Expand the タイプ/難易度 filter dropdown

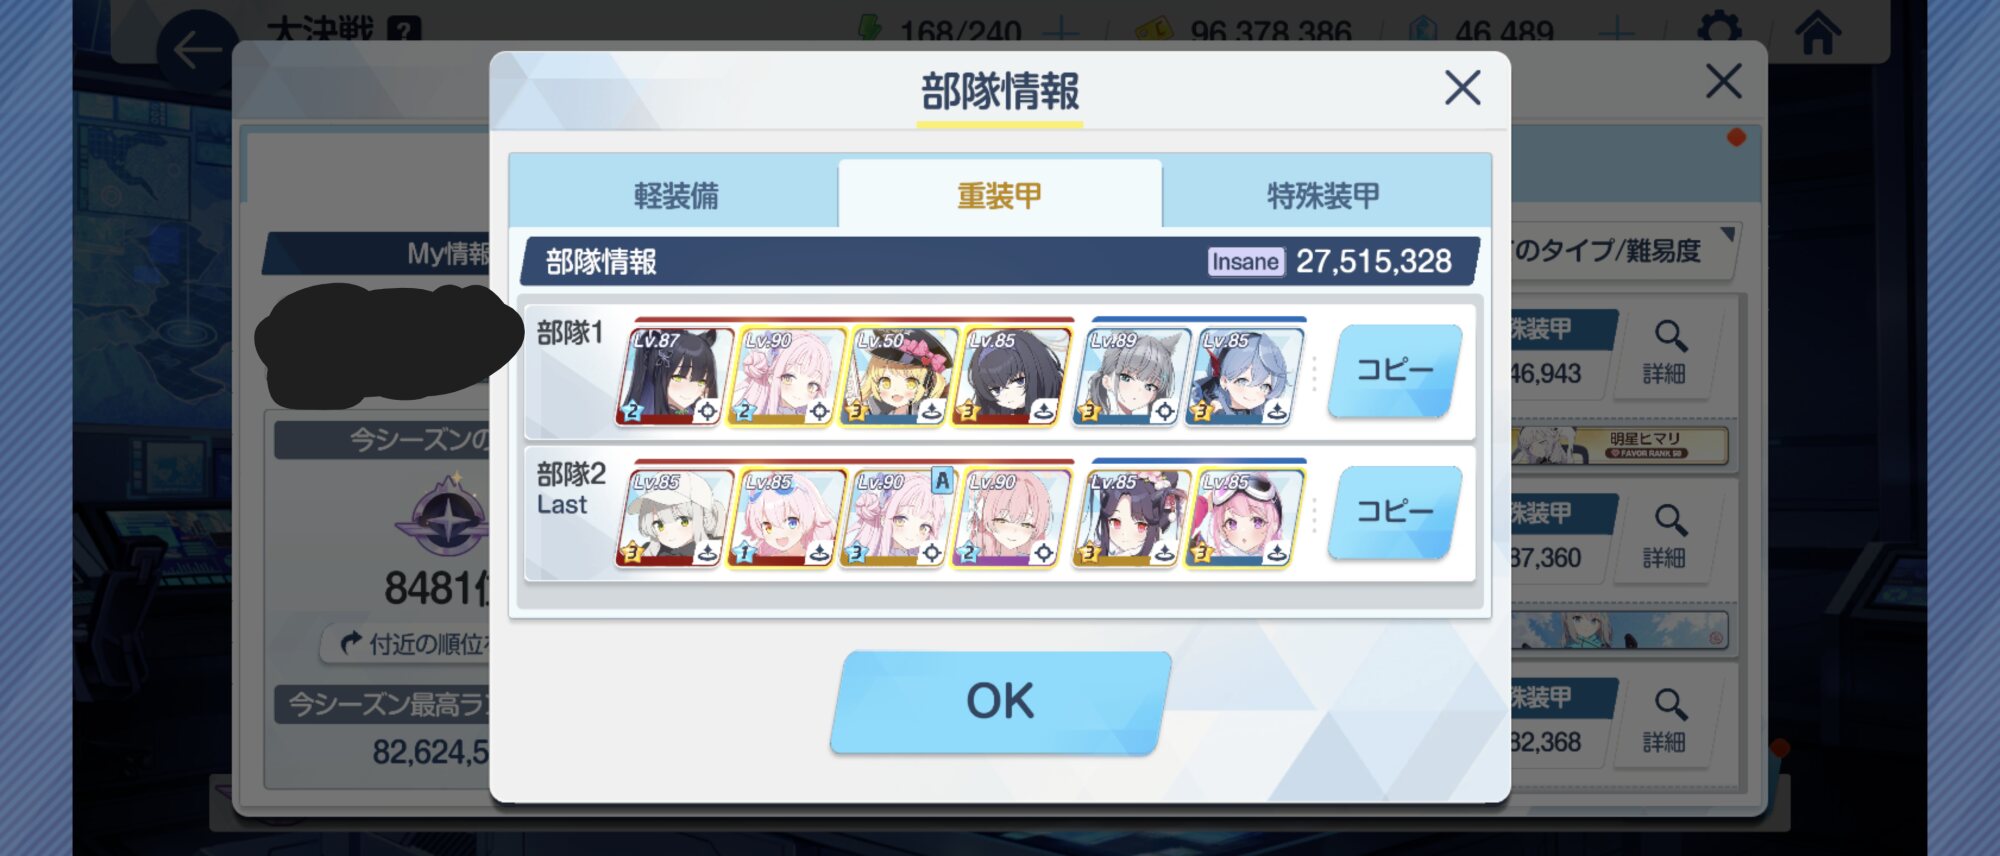click(1622, 250)
